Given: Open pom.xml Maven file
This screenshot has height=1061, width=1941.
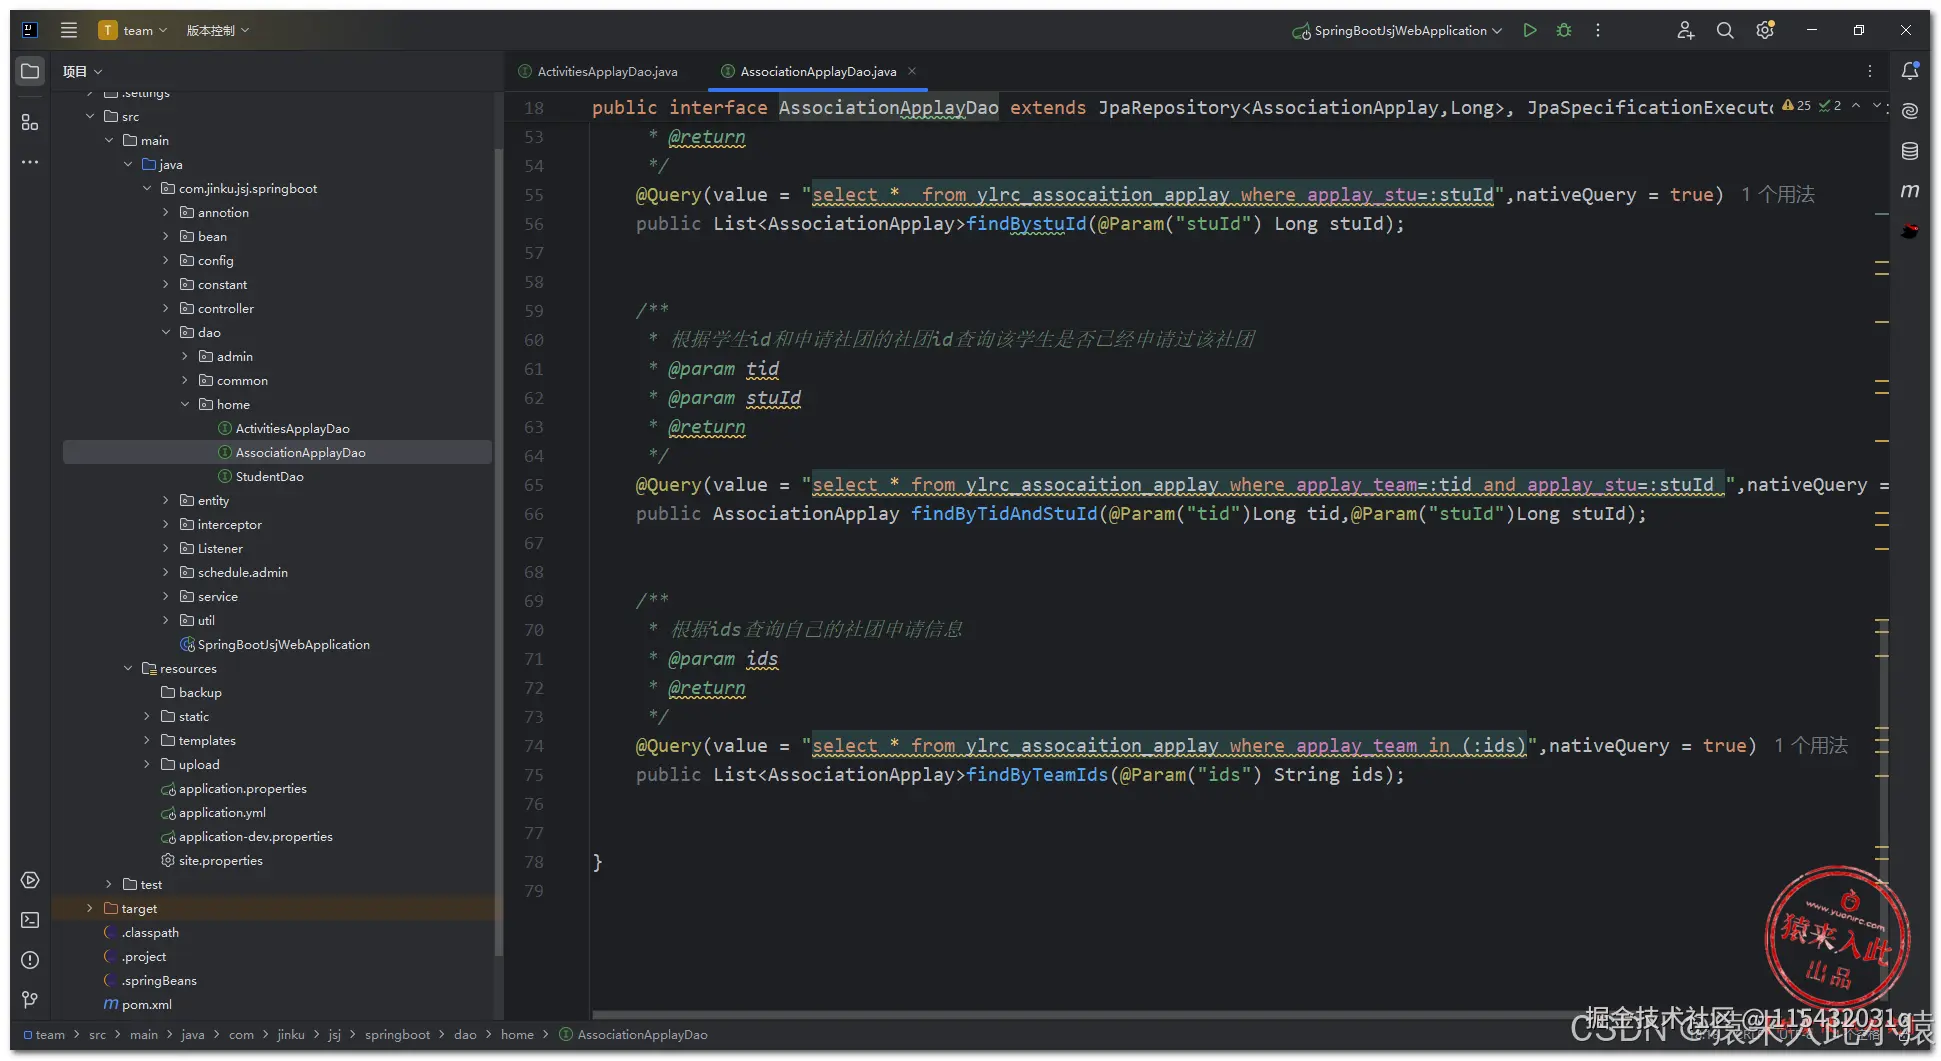Looking at the screenshot, I should pyautogui.click(x=137, y=1005).
